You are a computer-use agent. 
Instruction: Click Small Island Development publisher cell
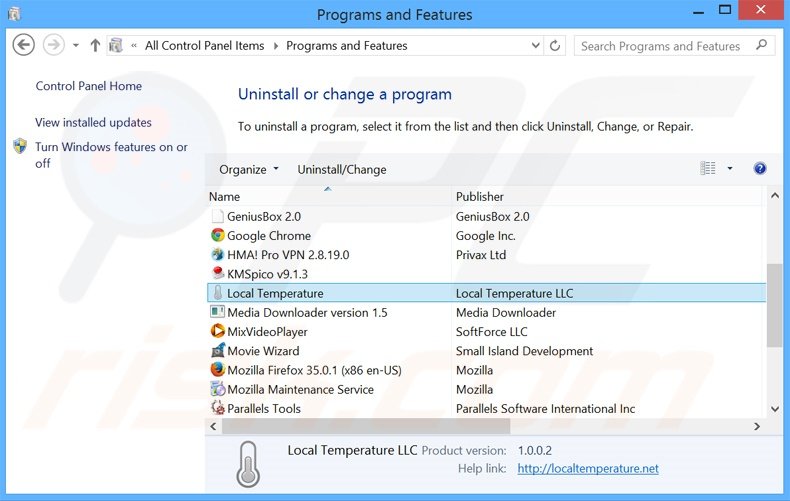click(x=524, y=351)
